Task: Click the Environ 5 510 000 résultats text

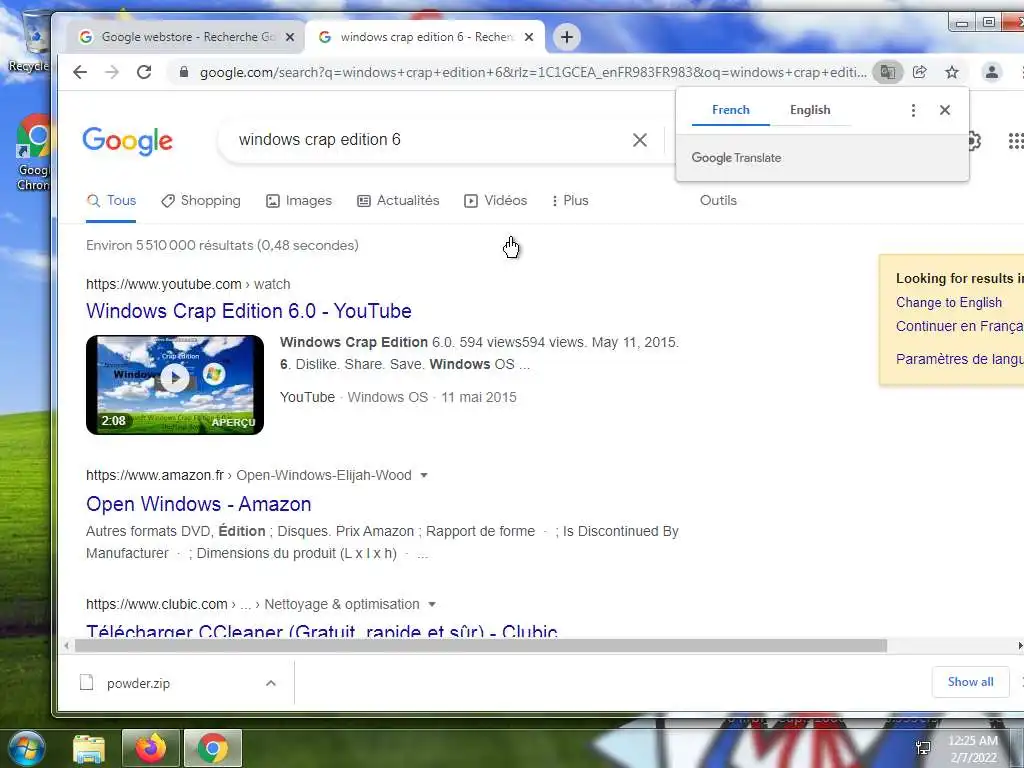Action: [x=222, y=246]
